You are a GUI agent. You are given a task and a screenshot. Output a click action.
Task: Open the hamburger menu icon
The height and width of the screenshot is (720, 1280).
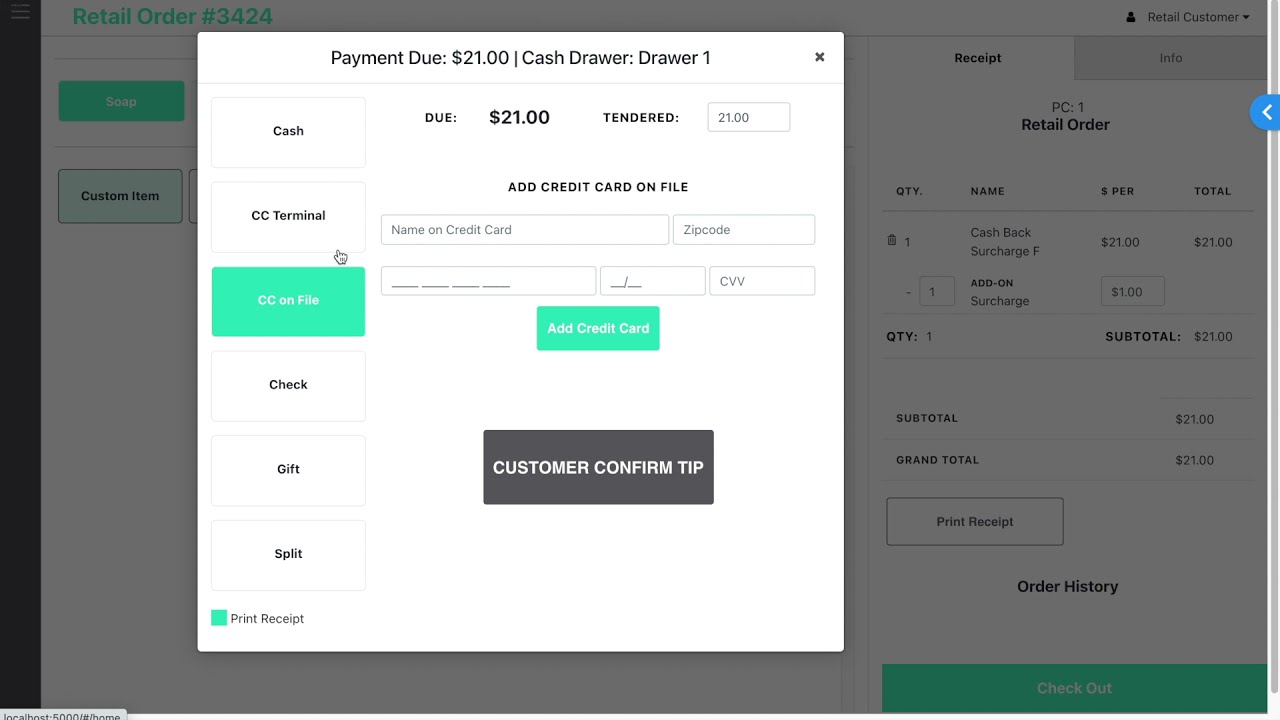coord(20,12)
